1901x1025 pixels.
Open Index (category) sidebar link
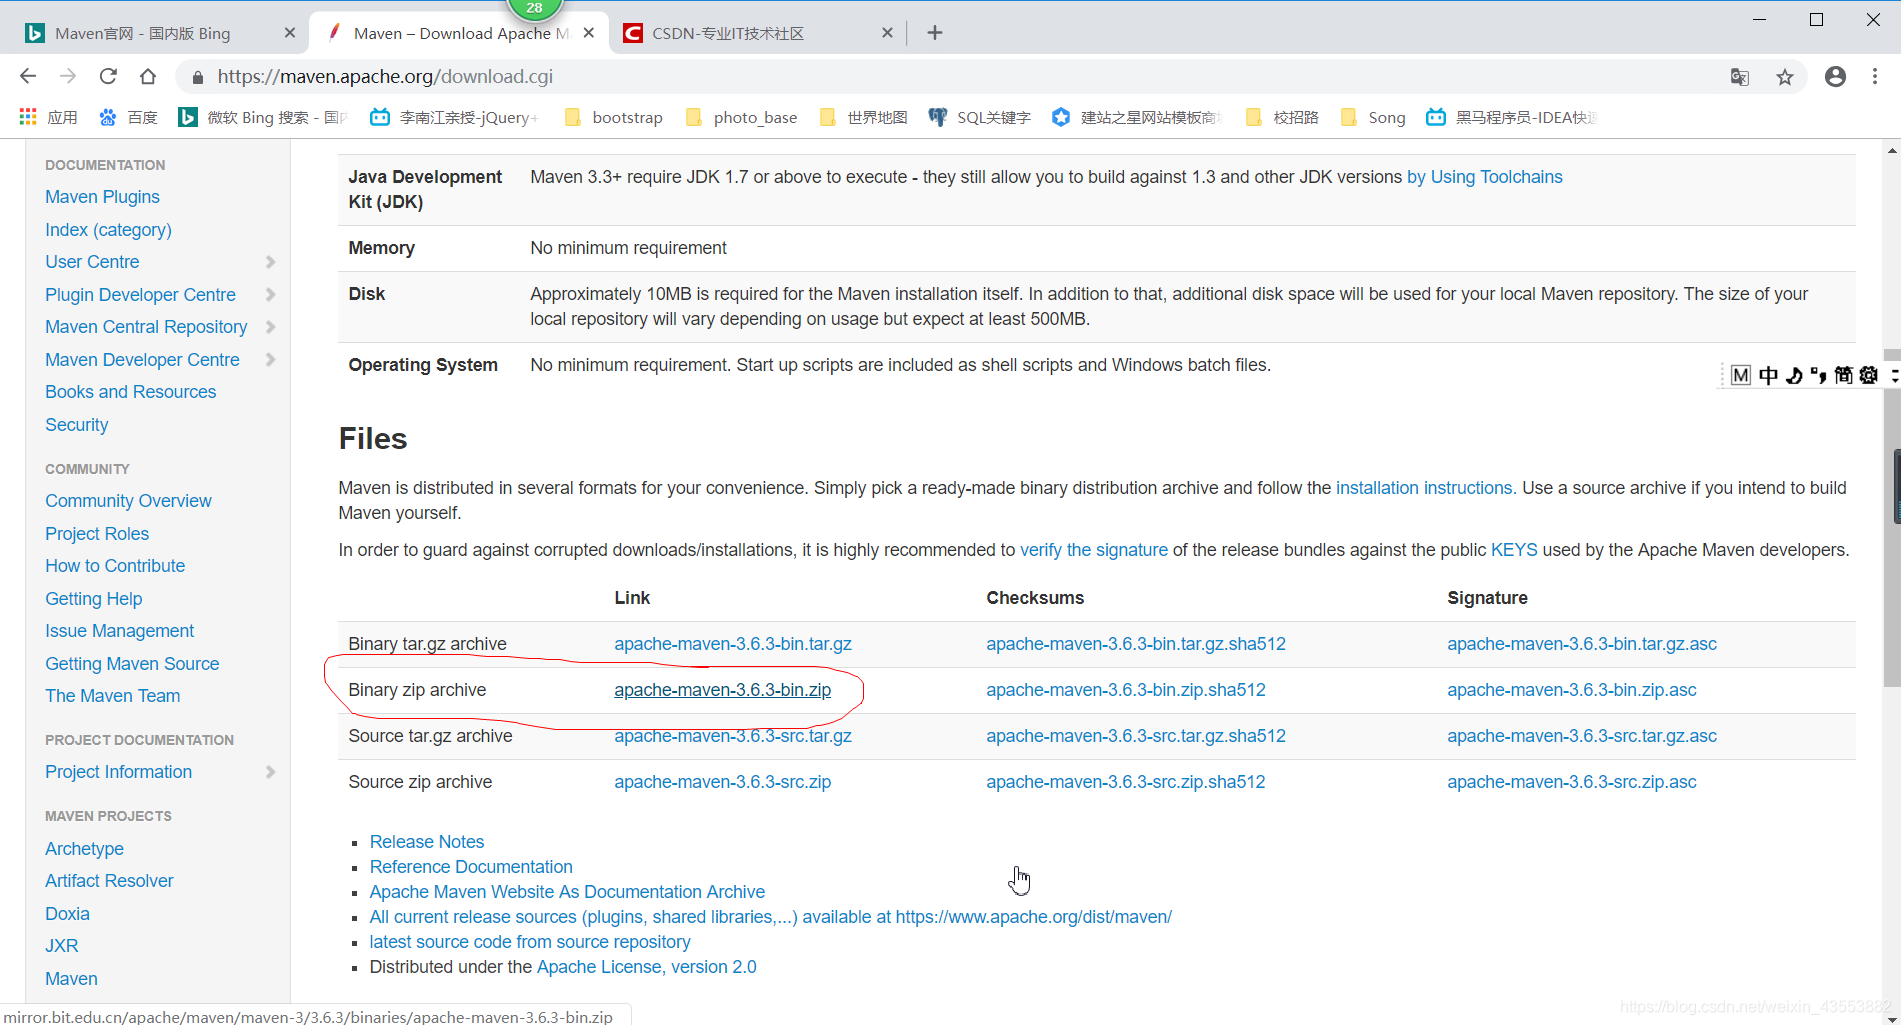tap(108, 230)
